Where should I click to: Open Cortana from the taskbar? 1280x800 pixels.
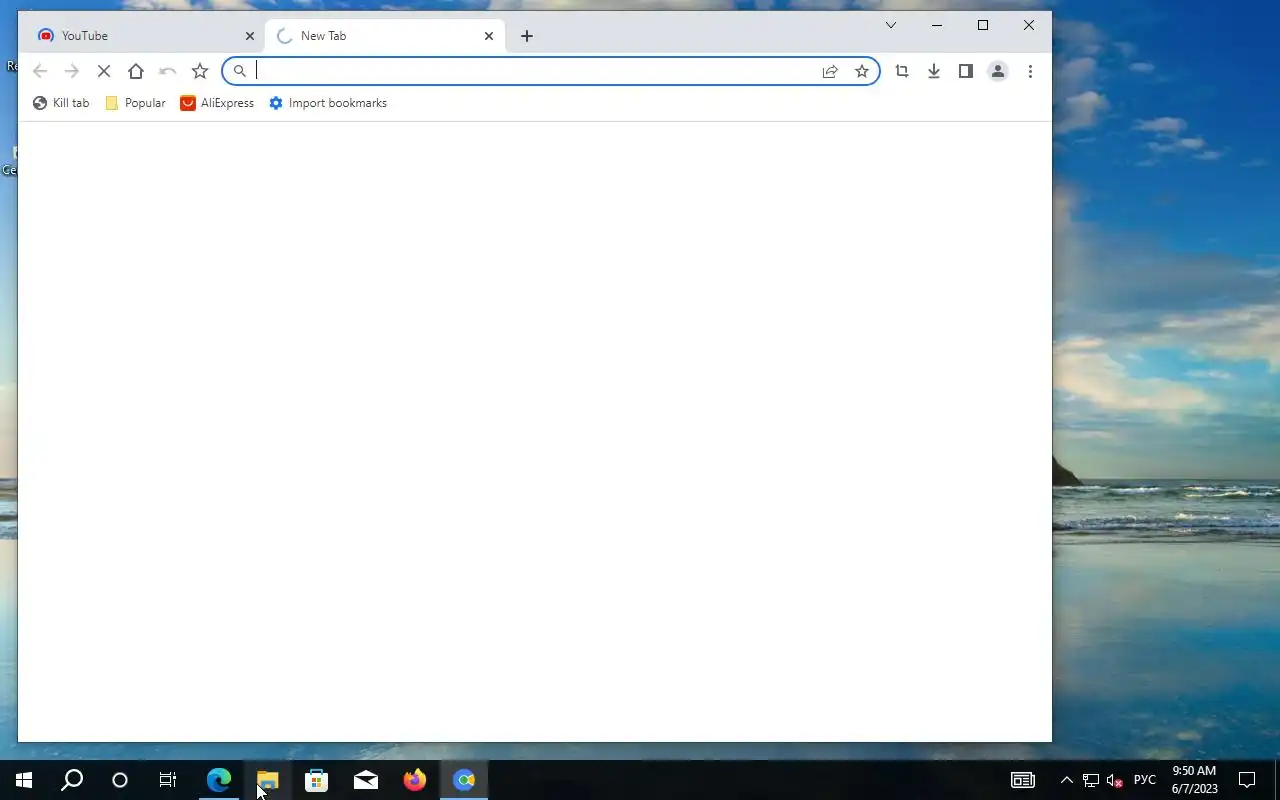click(x=120, y=780)
